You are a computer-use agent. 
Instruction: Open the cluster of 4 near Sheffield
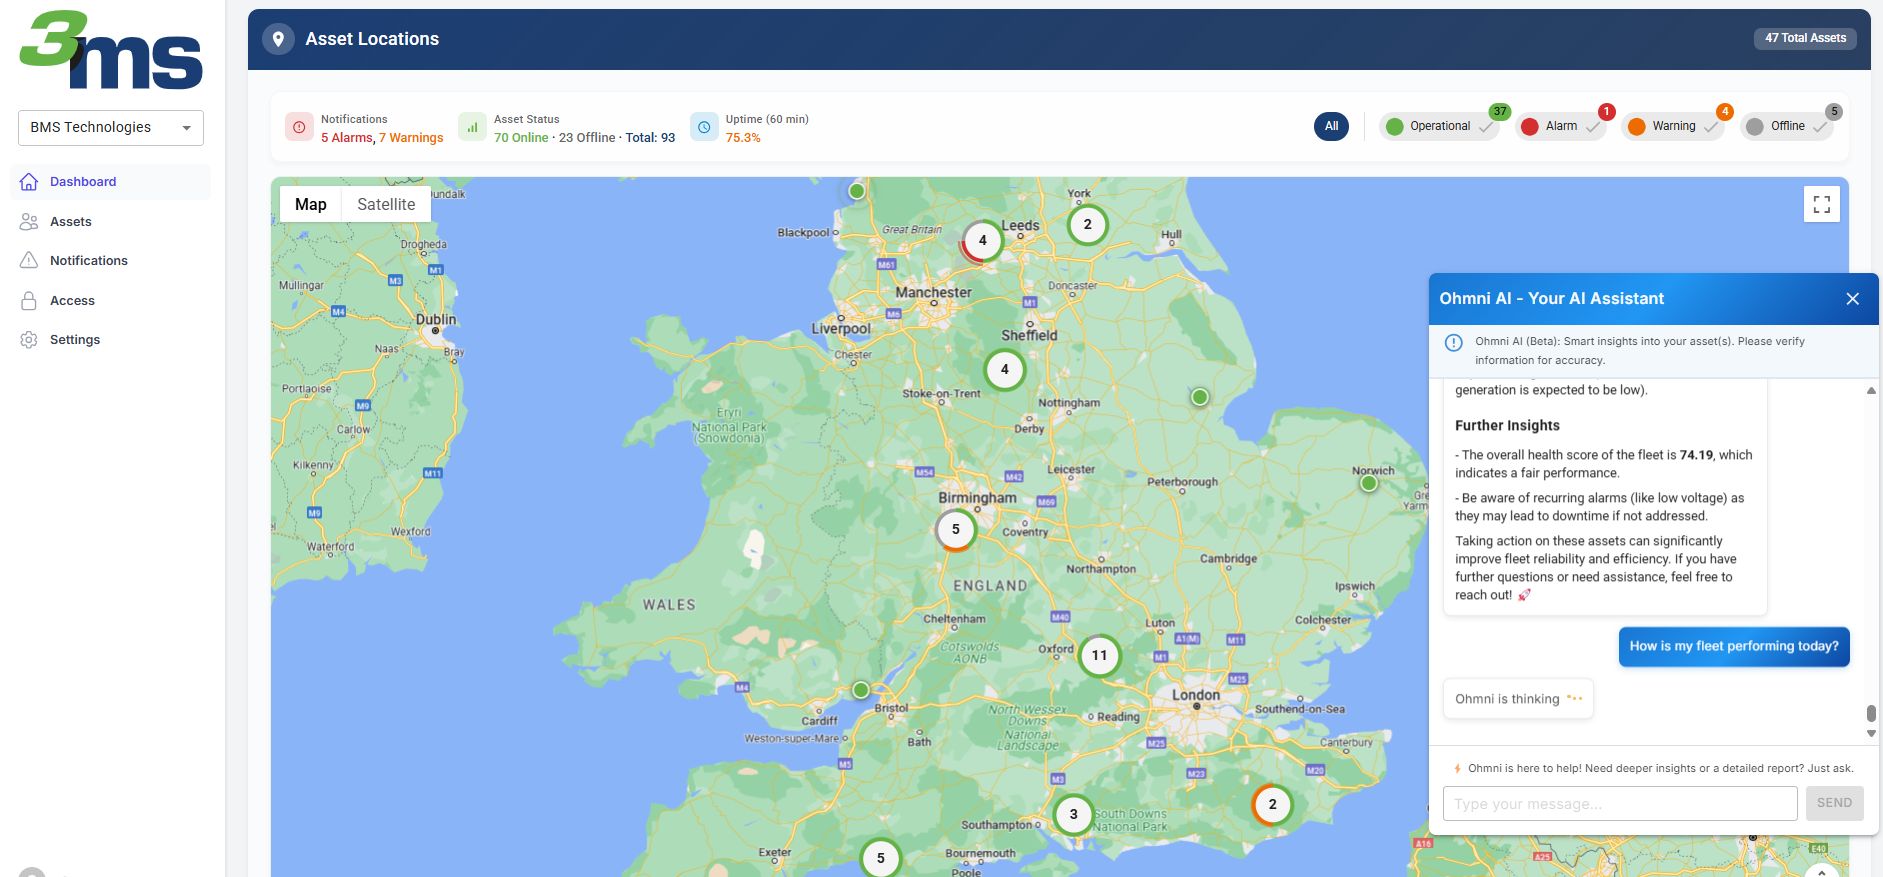coord(1005,370)
